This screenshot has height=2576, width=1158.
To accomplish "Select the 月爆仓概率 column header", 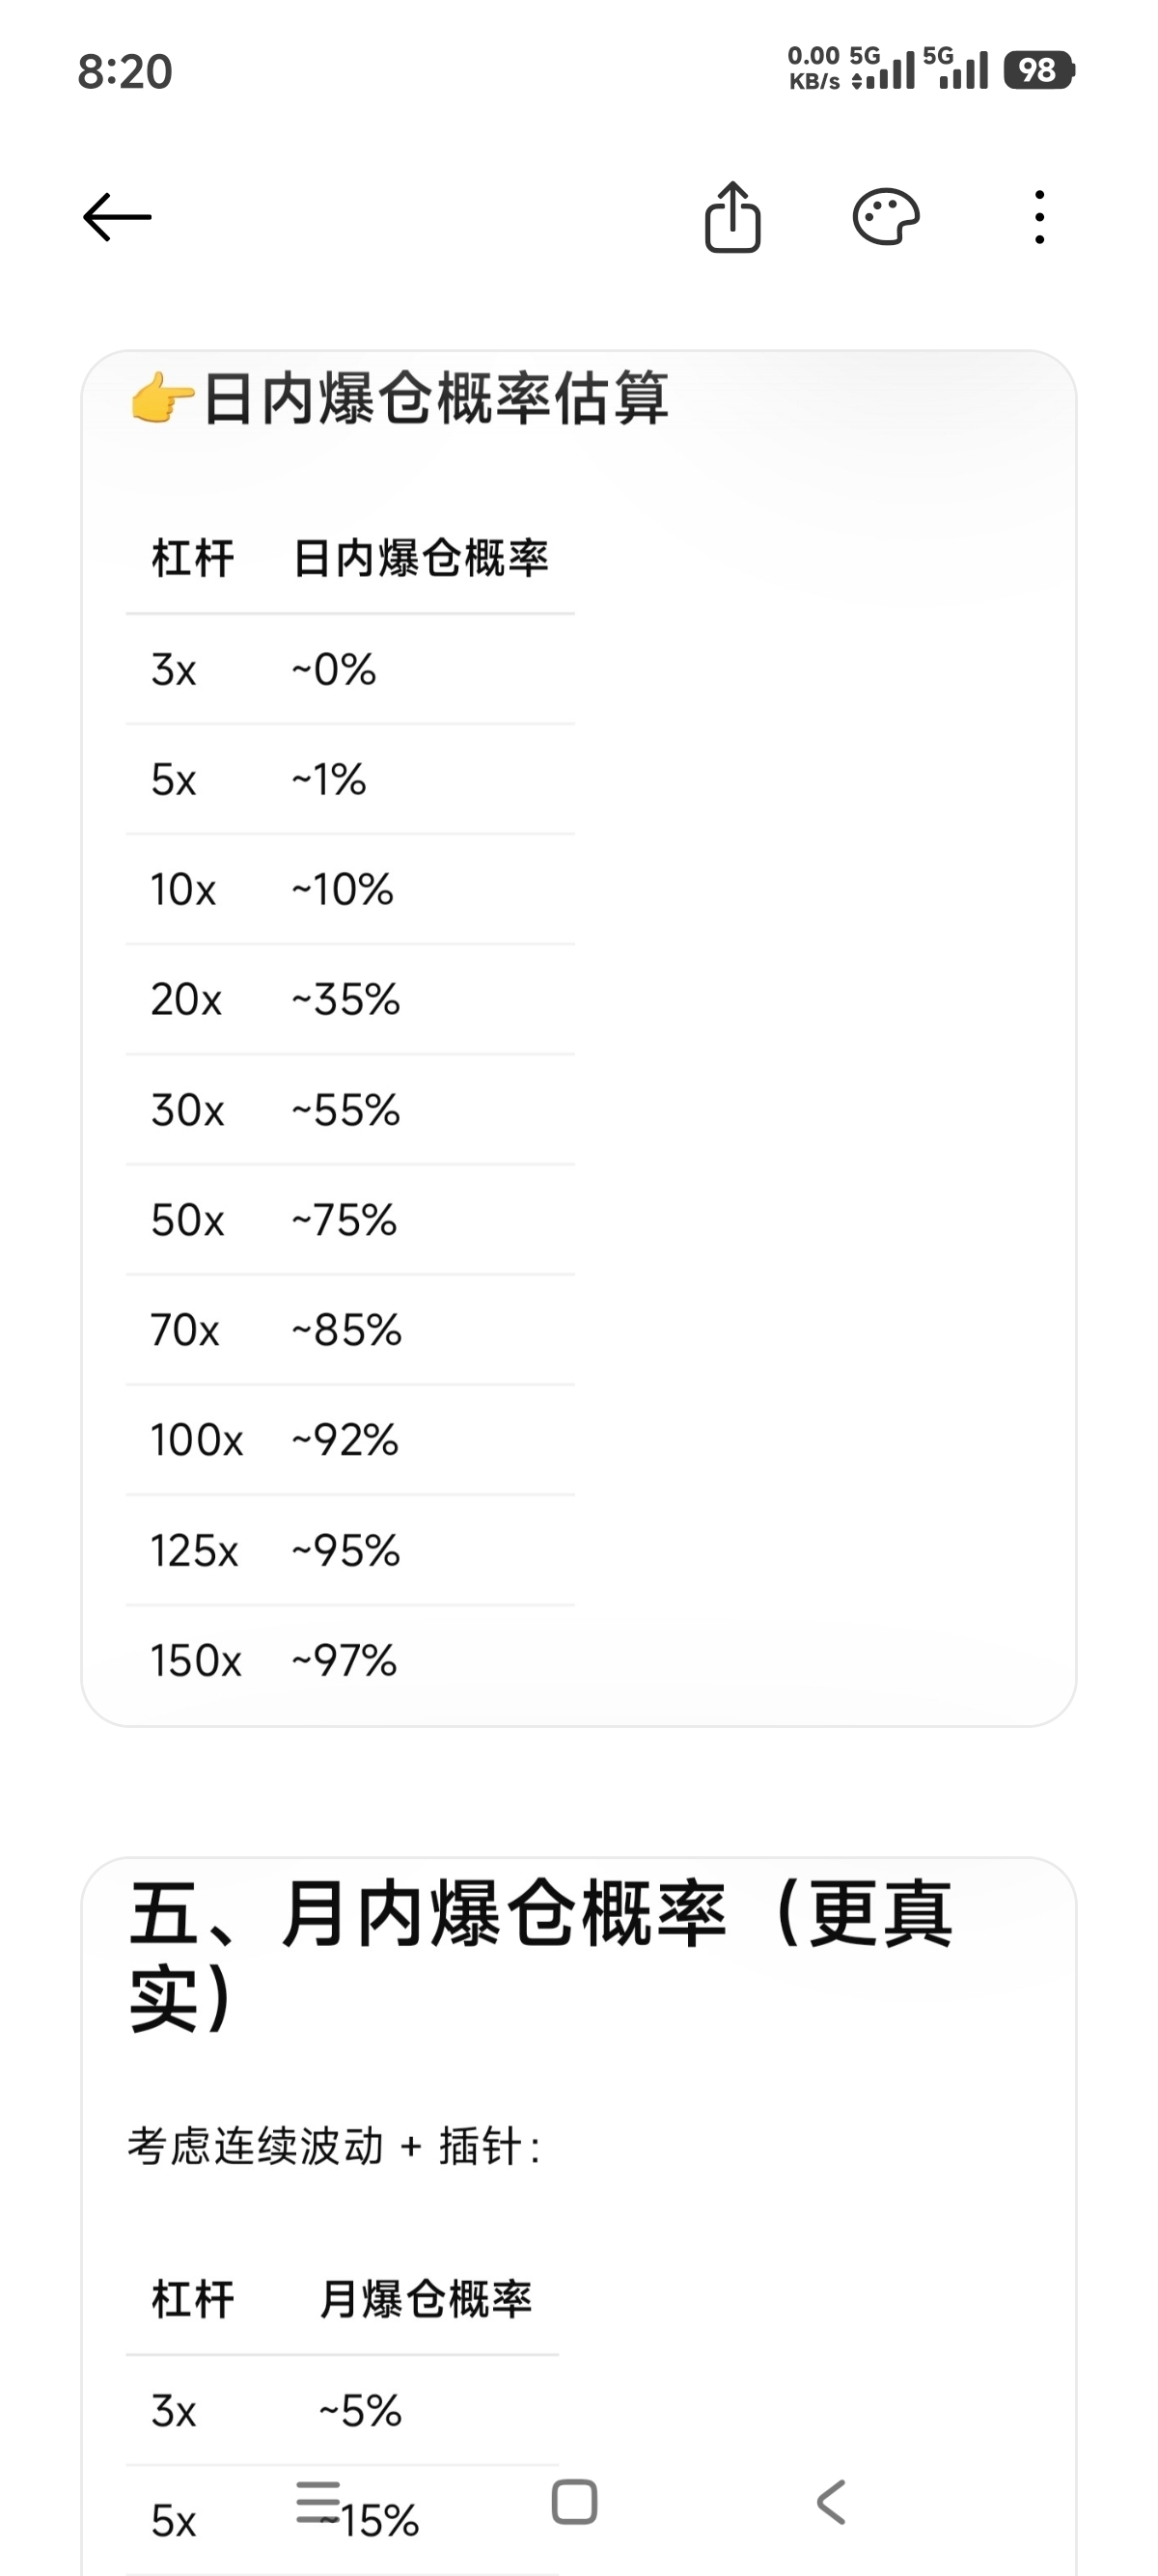I will click(426, 2299).
